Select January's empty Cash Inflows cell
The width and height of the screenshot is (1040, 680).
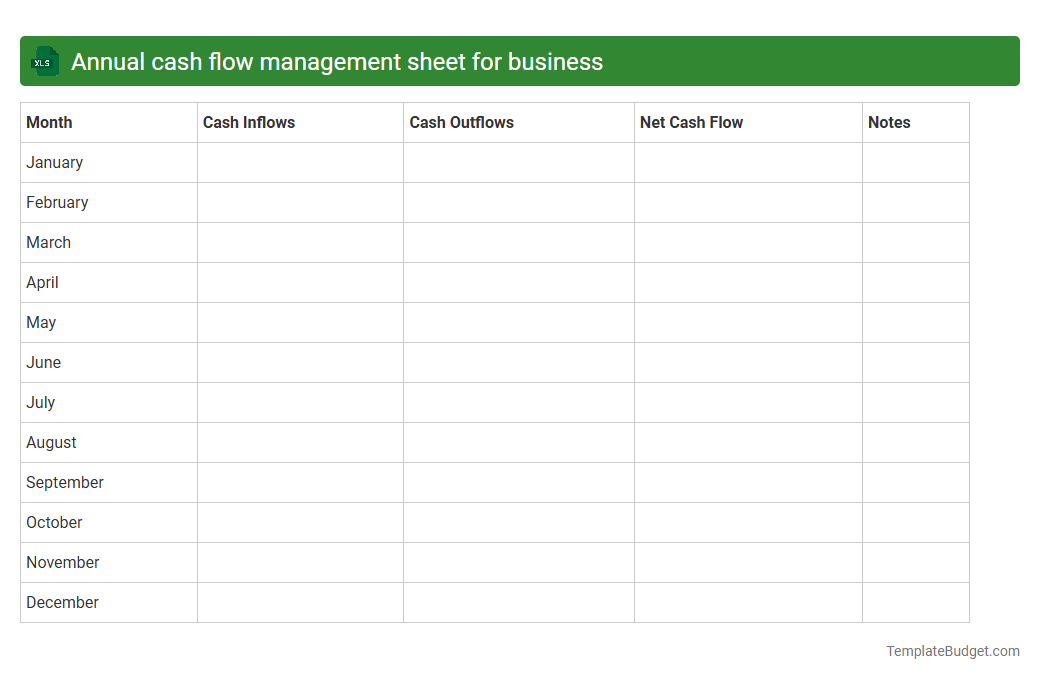tap(300, 162)
